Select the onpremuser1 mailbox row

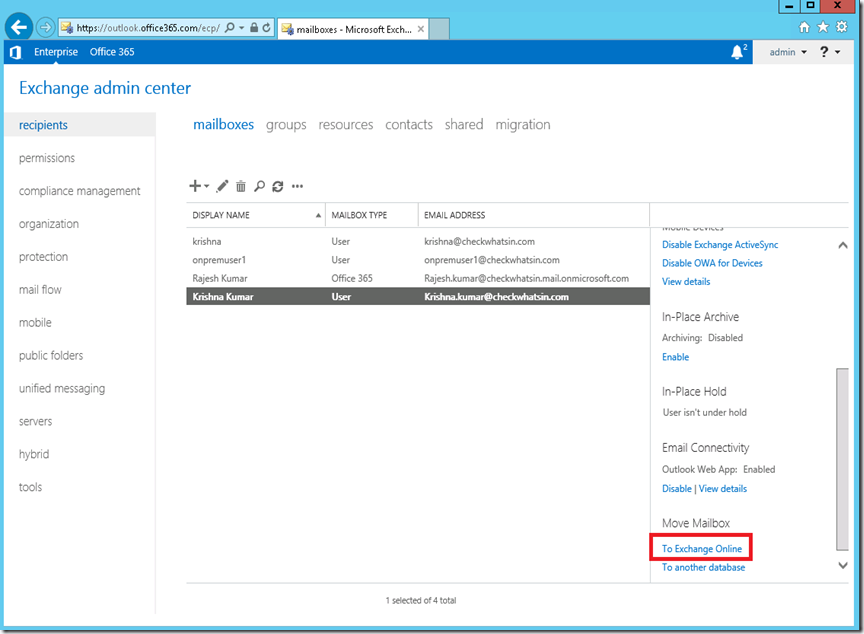418,260
